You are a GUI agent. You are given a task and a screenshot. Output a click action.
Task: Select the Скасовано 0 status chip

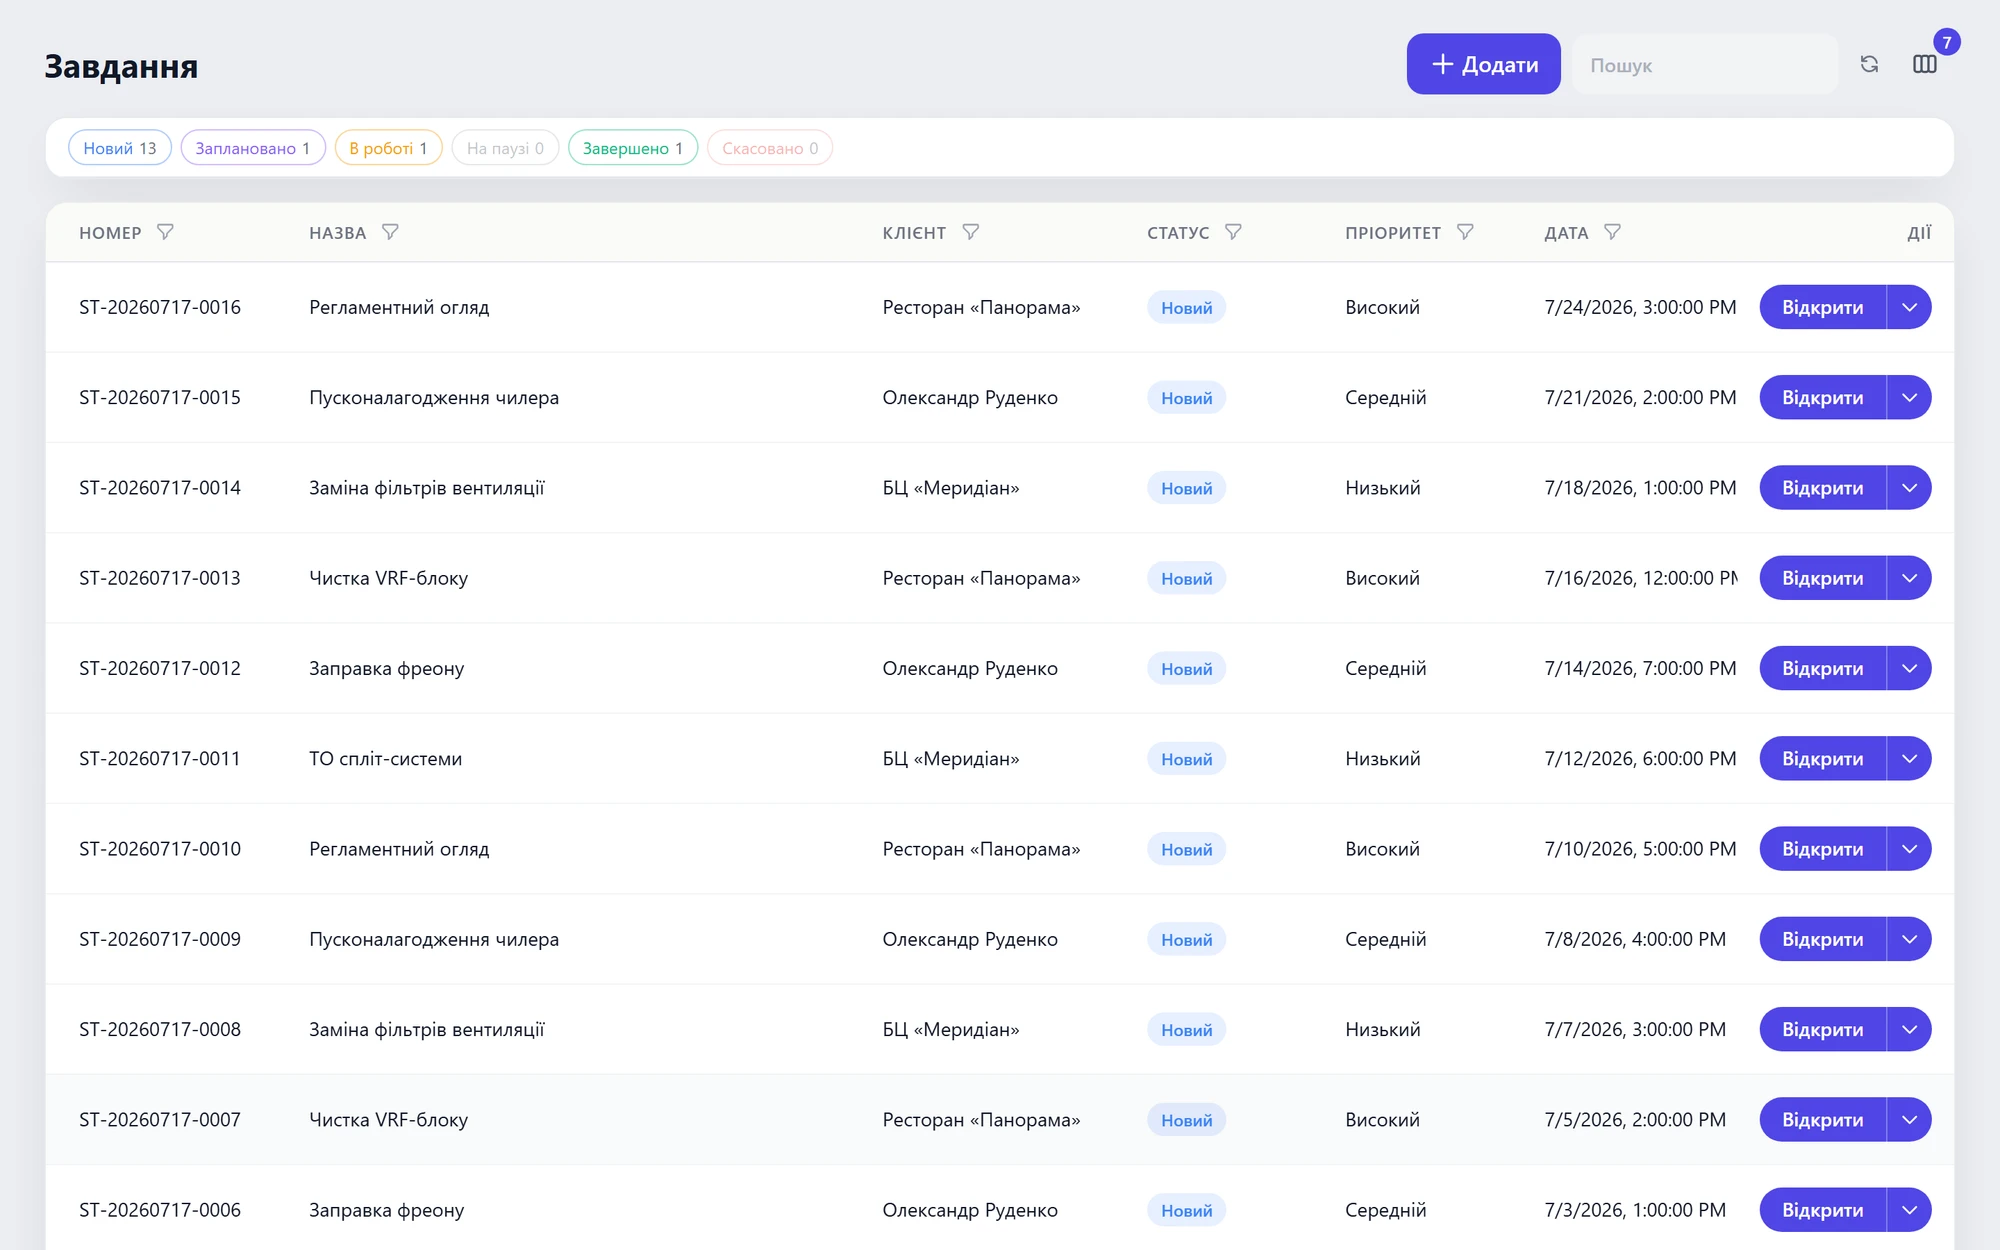[x=770, y=148]
